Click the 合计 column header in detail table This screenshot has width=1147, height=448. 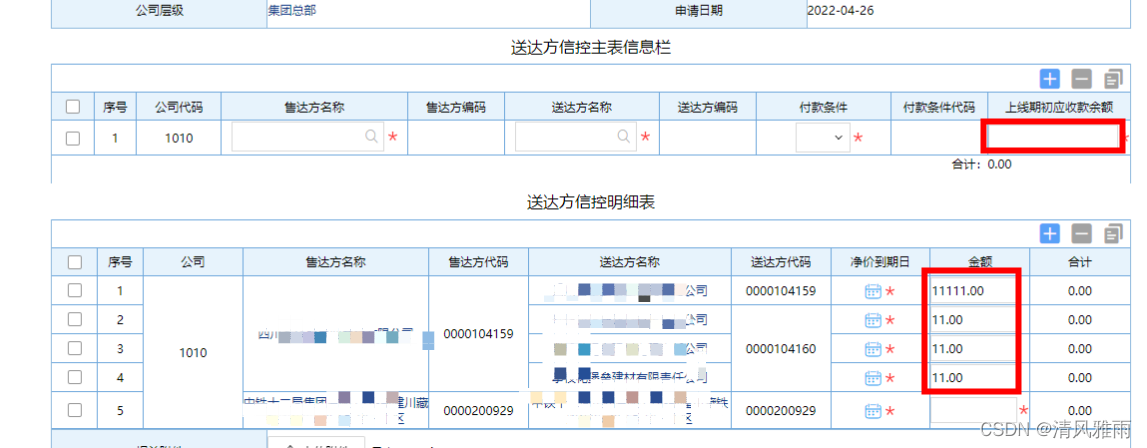pyautogui.click(x=1080, y=261)
